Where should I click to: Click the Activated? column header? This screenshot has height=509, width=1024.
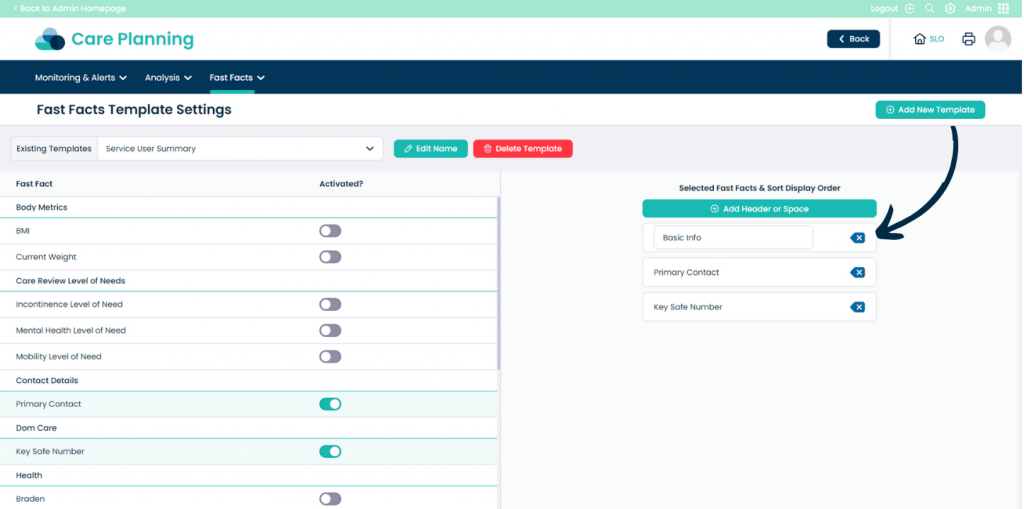point(341,184)
